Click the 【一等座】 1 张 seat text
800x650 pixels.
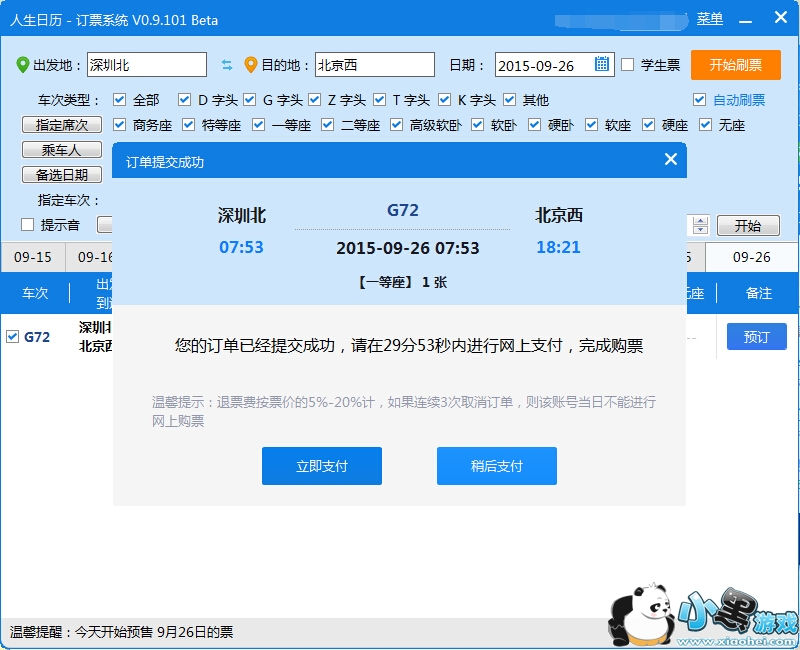point(403,282)
